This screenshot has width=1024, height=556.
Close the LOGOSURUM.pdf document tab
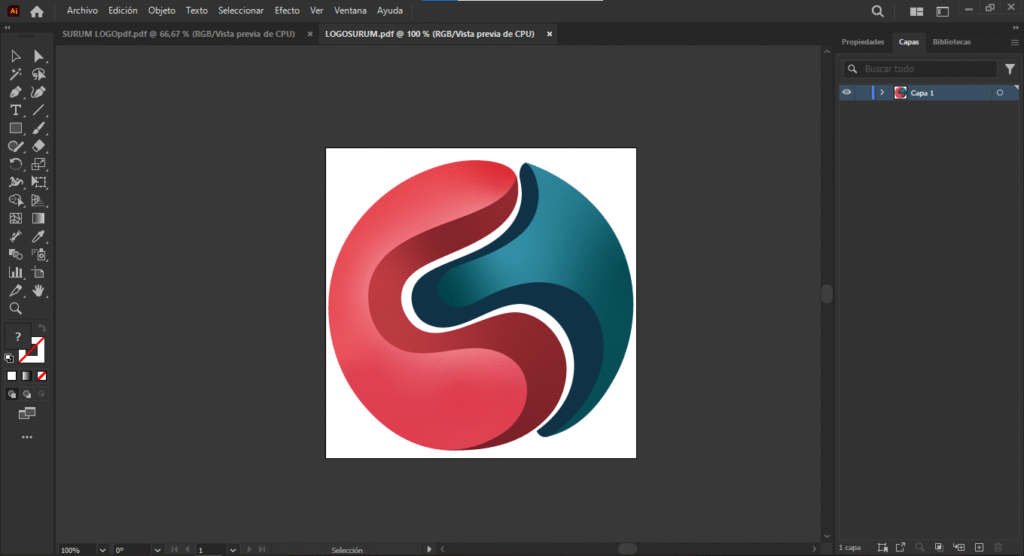tap(549, 34)
